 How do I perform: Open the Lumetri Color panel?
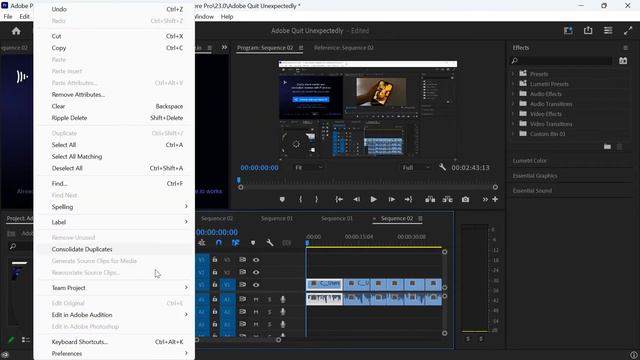point(529,161)
